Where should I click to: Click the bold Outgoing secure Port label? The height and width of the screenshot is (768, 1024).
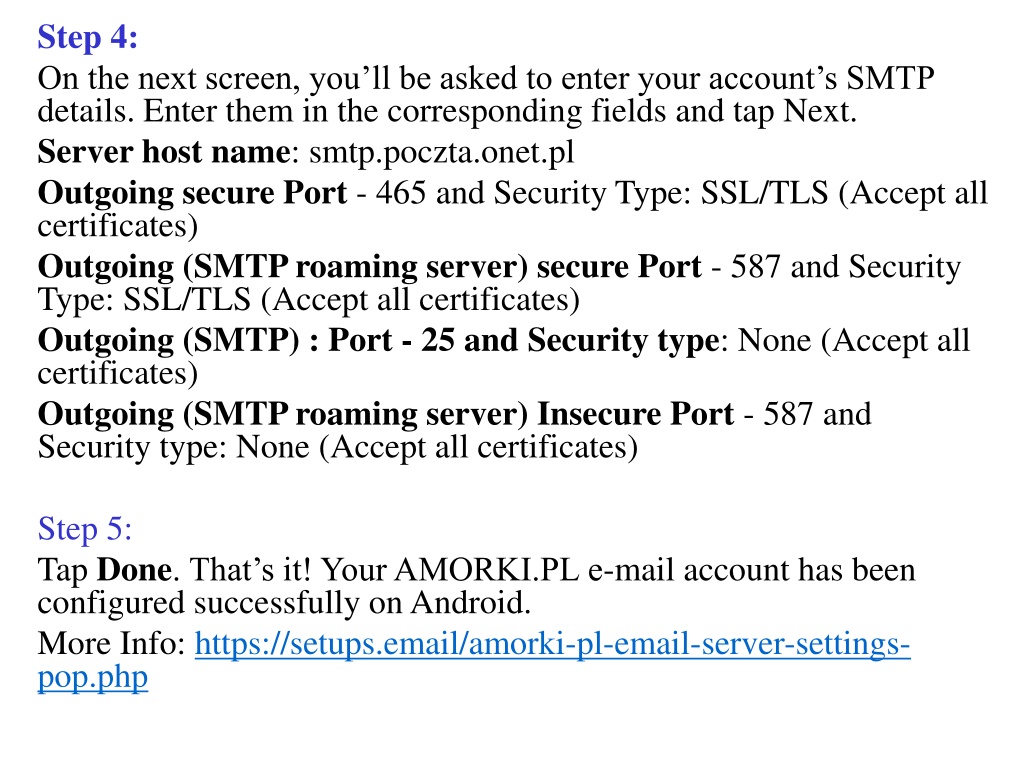(x=193, y=193)
